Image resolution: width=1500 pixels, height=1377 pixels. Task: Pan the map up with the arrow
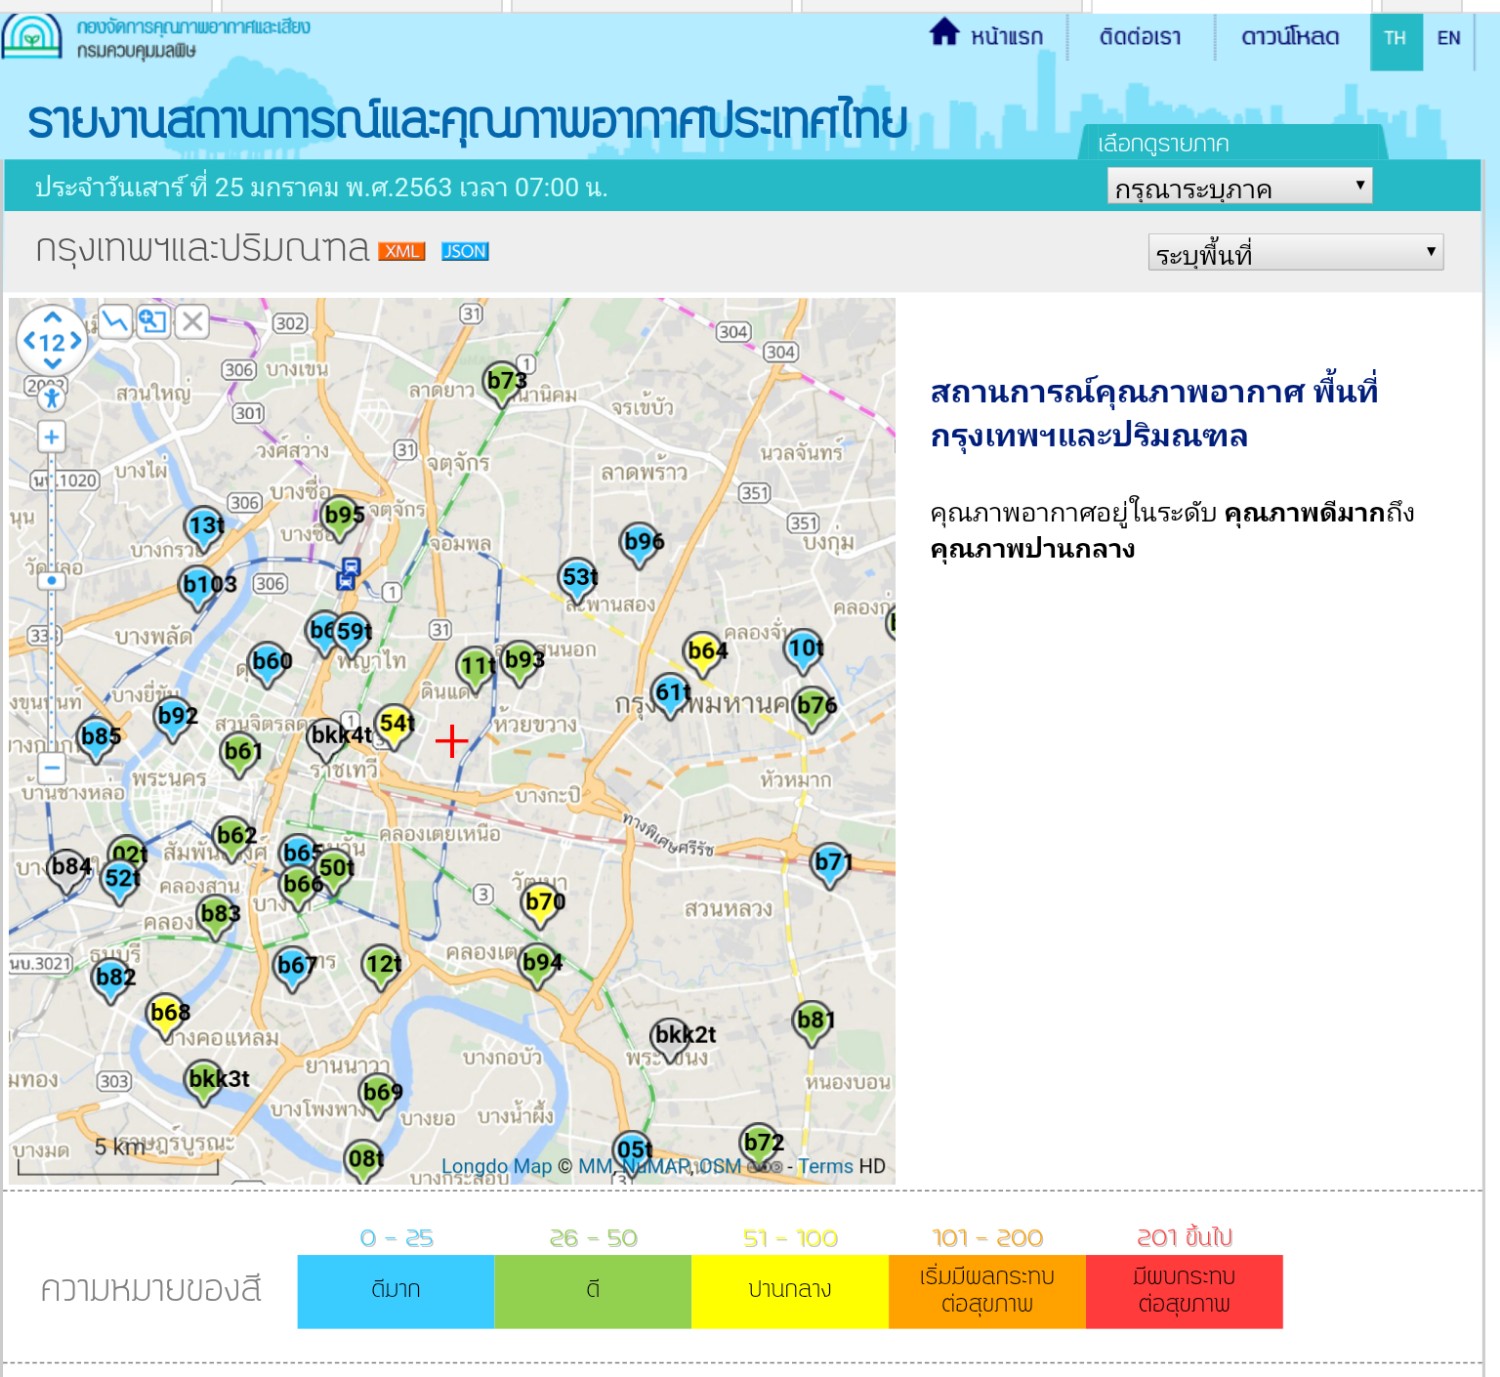coord(52,317)
